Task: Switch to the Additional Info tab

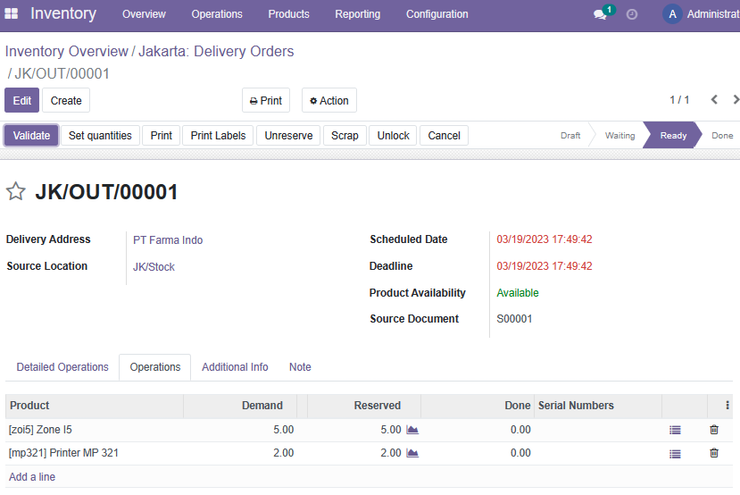Action: click(x=235, y=367)
